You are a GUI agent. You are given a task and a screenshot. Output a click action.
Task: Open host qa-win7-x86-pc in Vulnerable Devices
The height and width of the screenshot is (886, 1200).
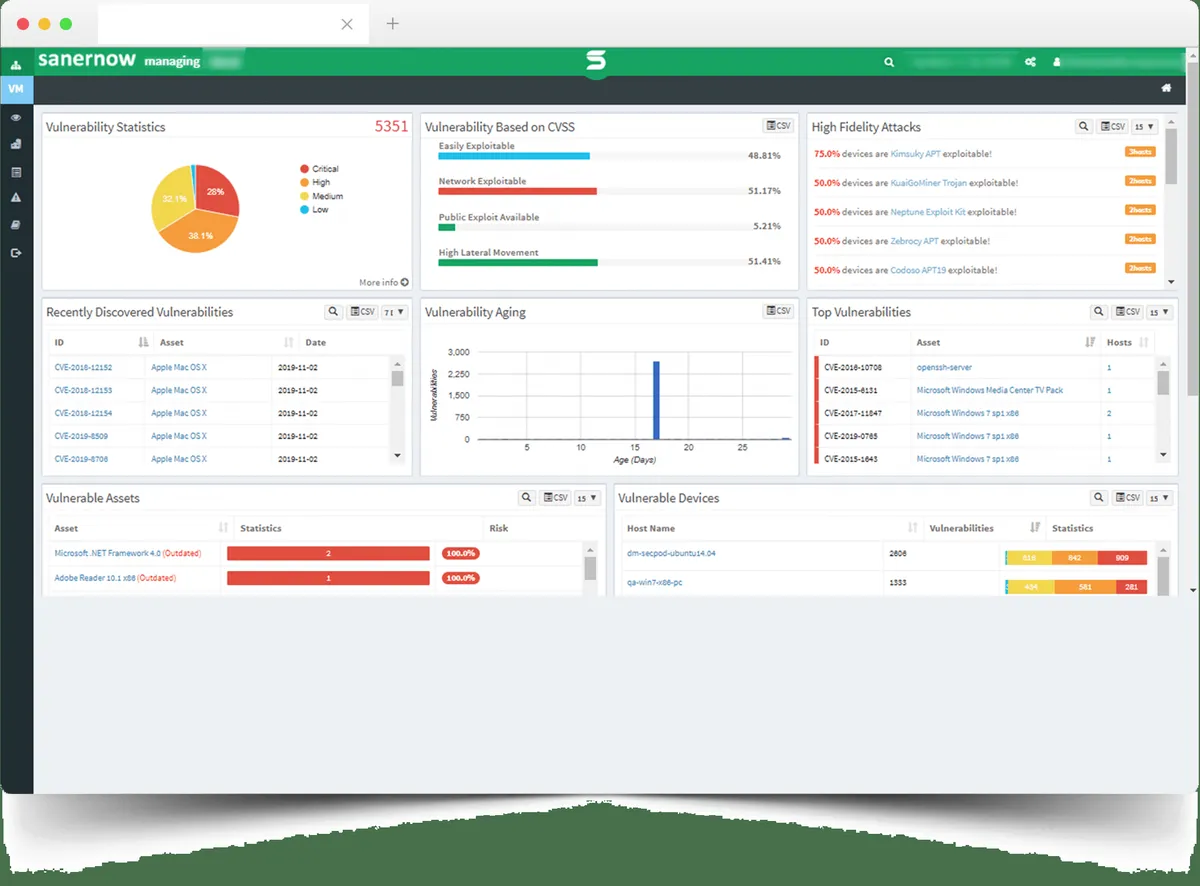[x=654, y=582]
